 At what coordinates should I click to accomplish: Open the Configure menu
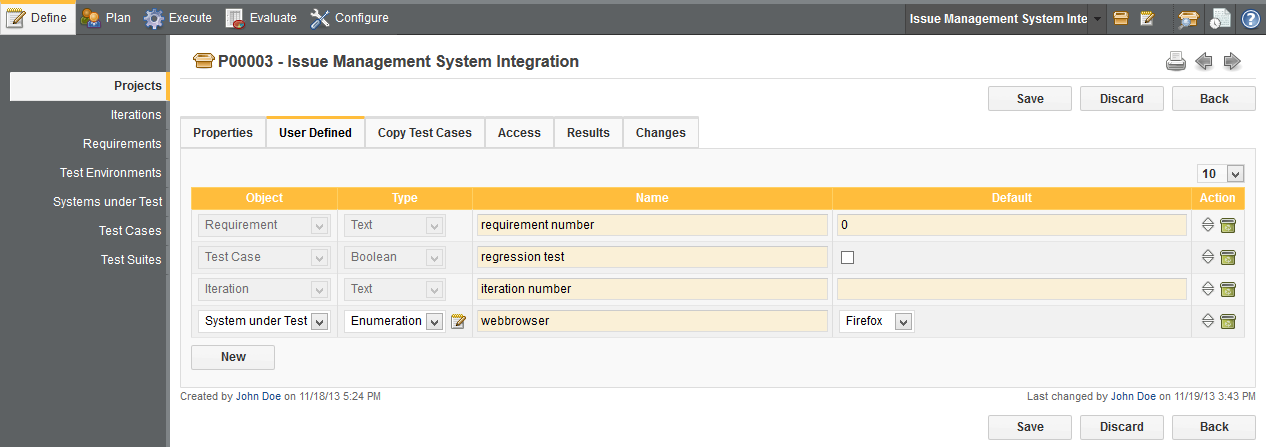350,18
